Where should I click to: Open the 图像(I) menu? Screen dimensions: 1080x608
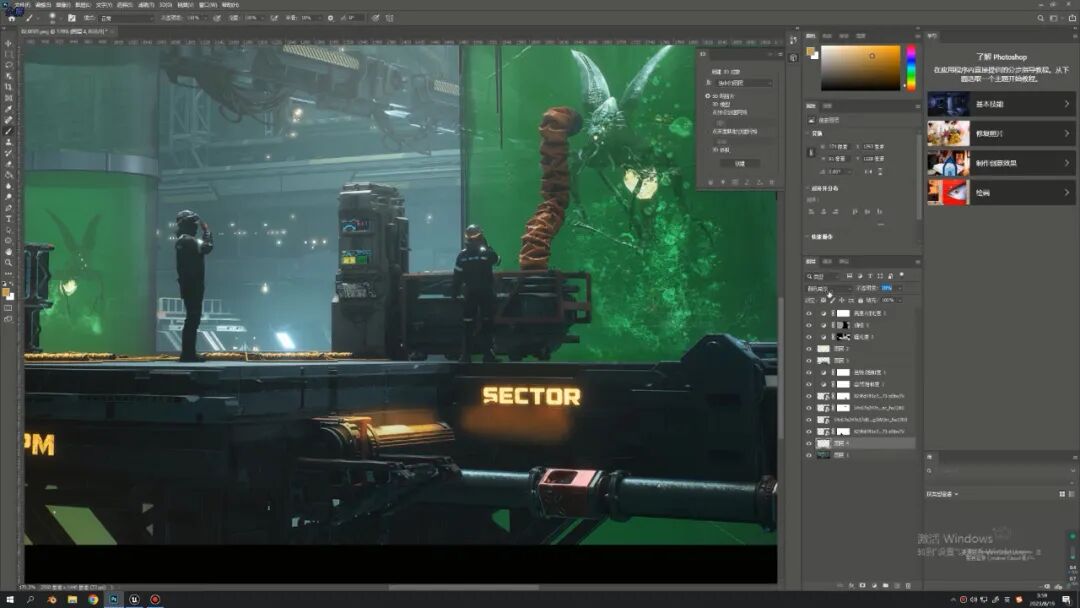[63, 5]
